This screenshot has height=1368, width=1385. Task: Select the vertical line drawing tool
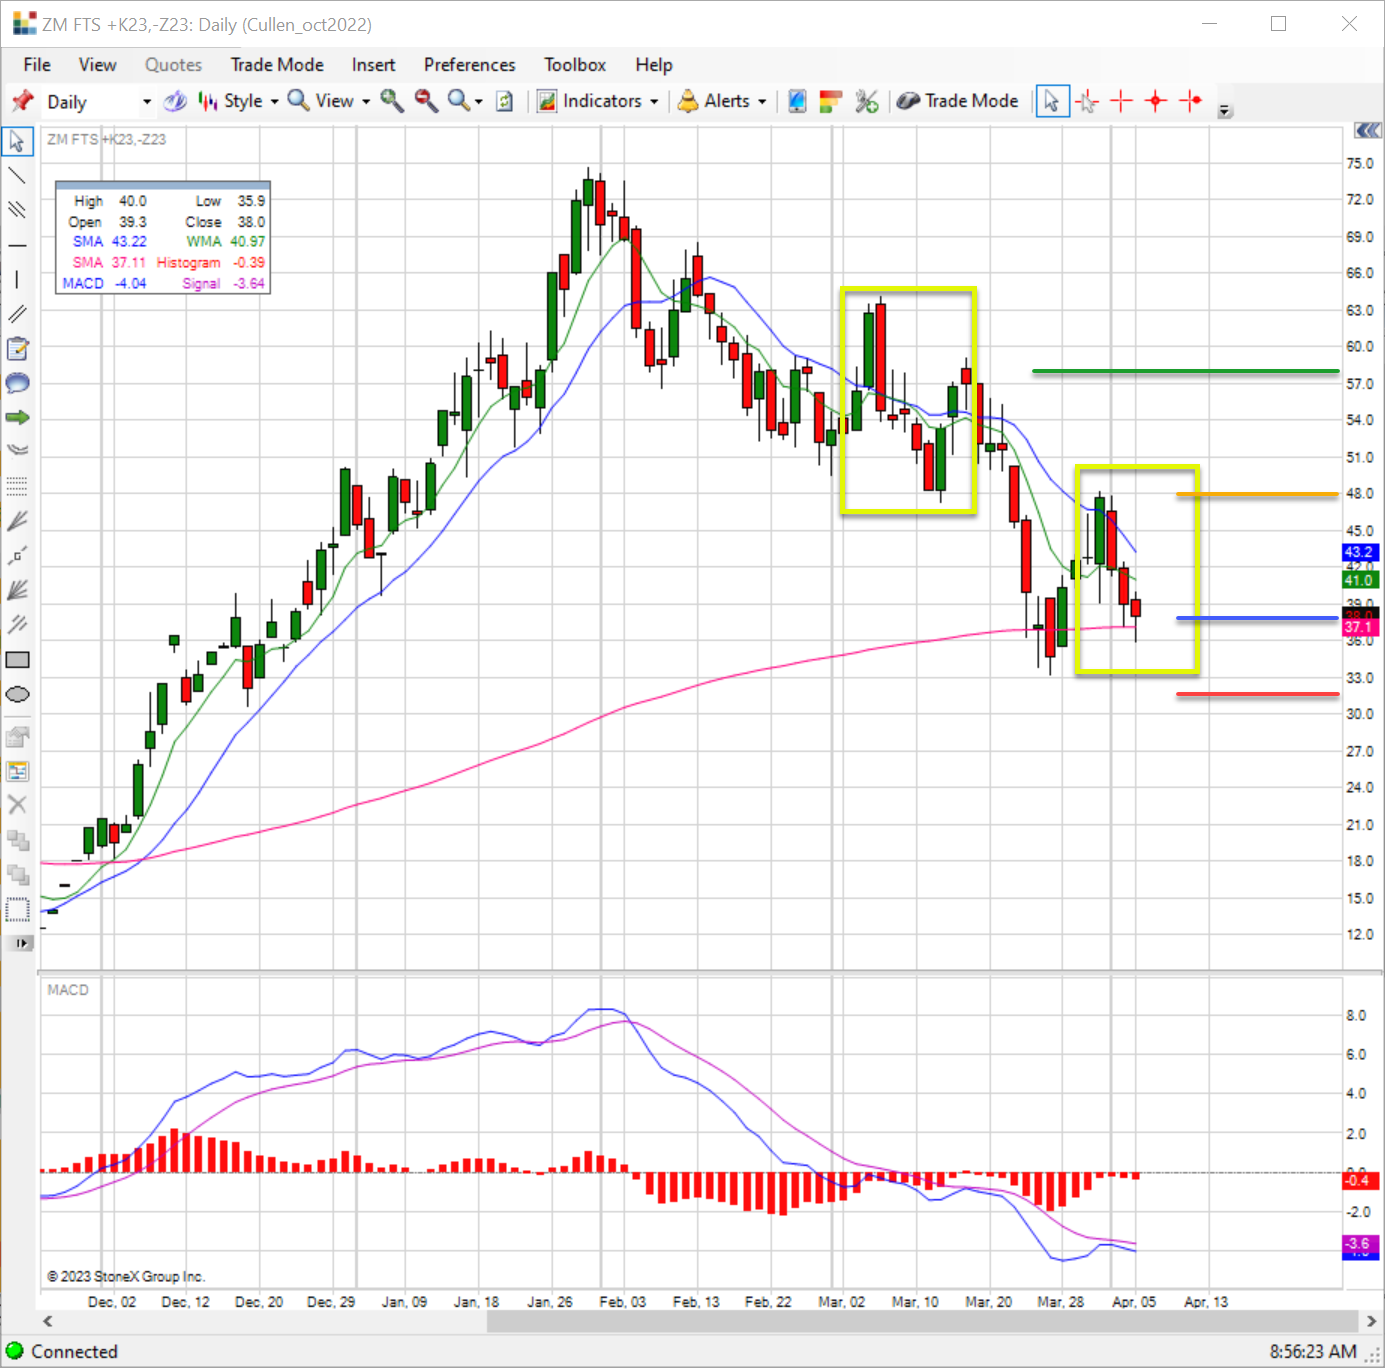(x=18, y=280)
